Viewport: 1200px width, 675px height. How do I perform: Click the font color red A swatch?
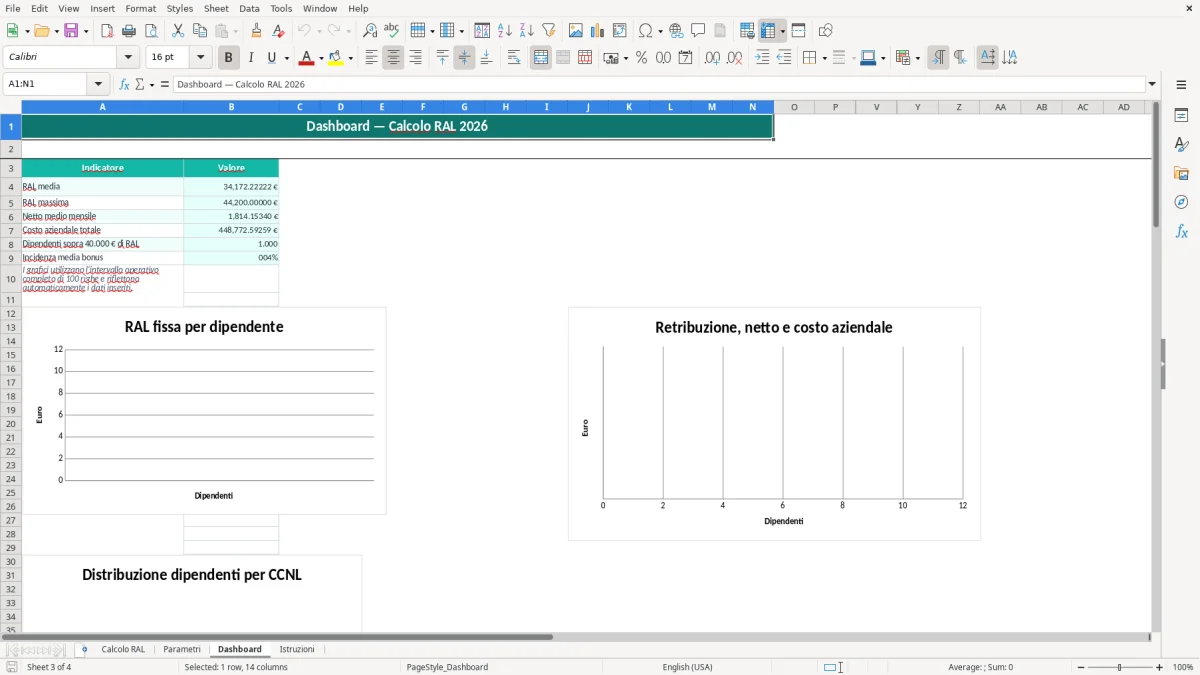(305, 58)
